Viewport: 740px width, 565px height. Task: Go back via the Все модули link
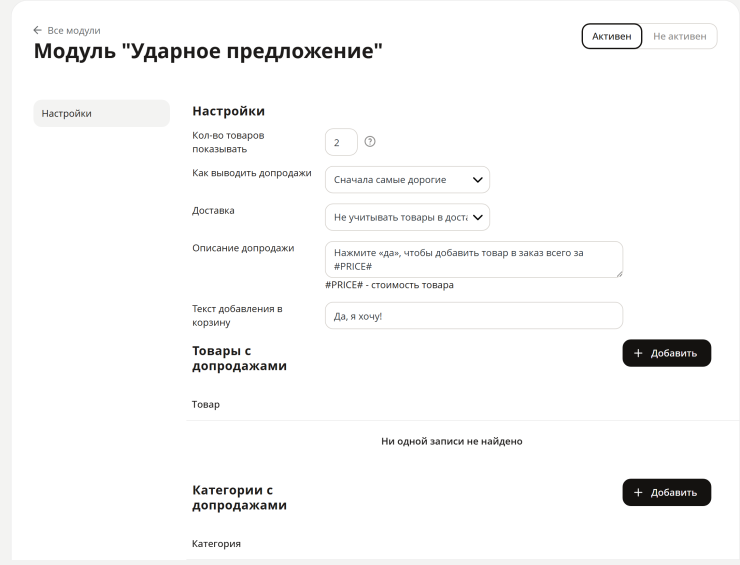74,30
